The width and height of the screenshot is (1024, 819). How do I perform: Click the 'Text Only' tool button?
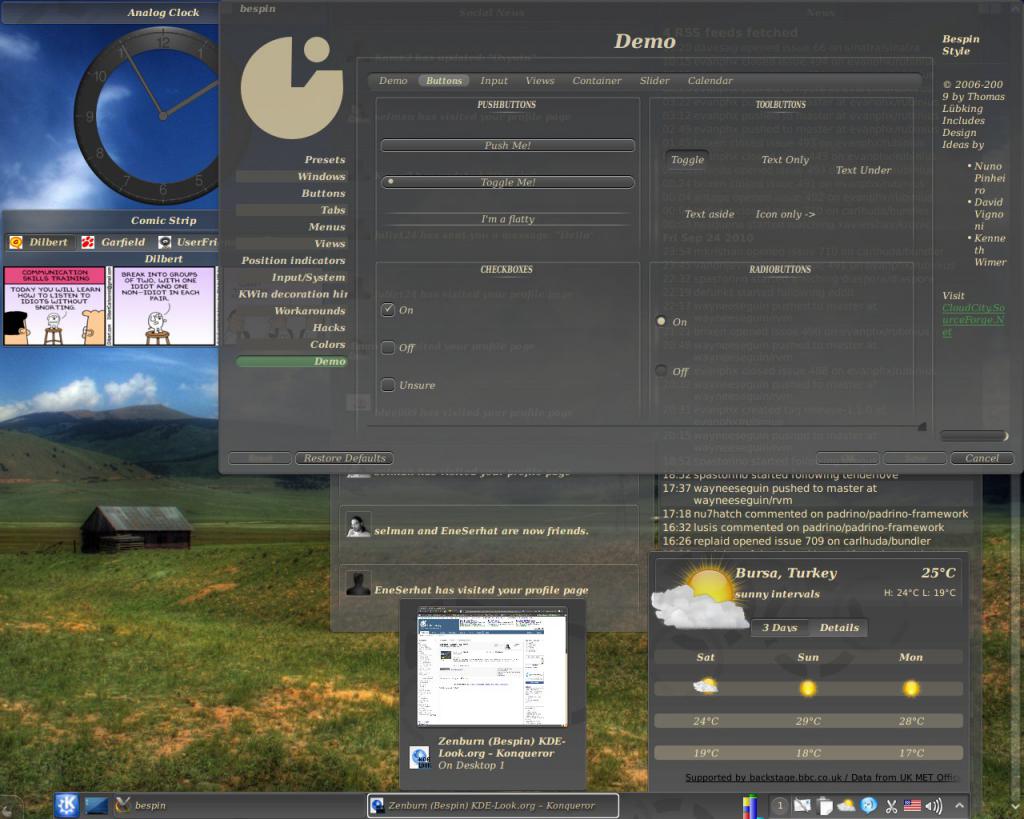point(784,159)
